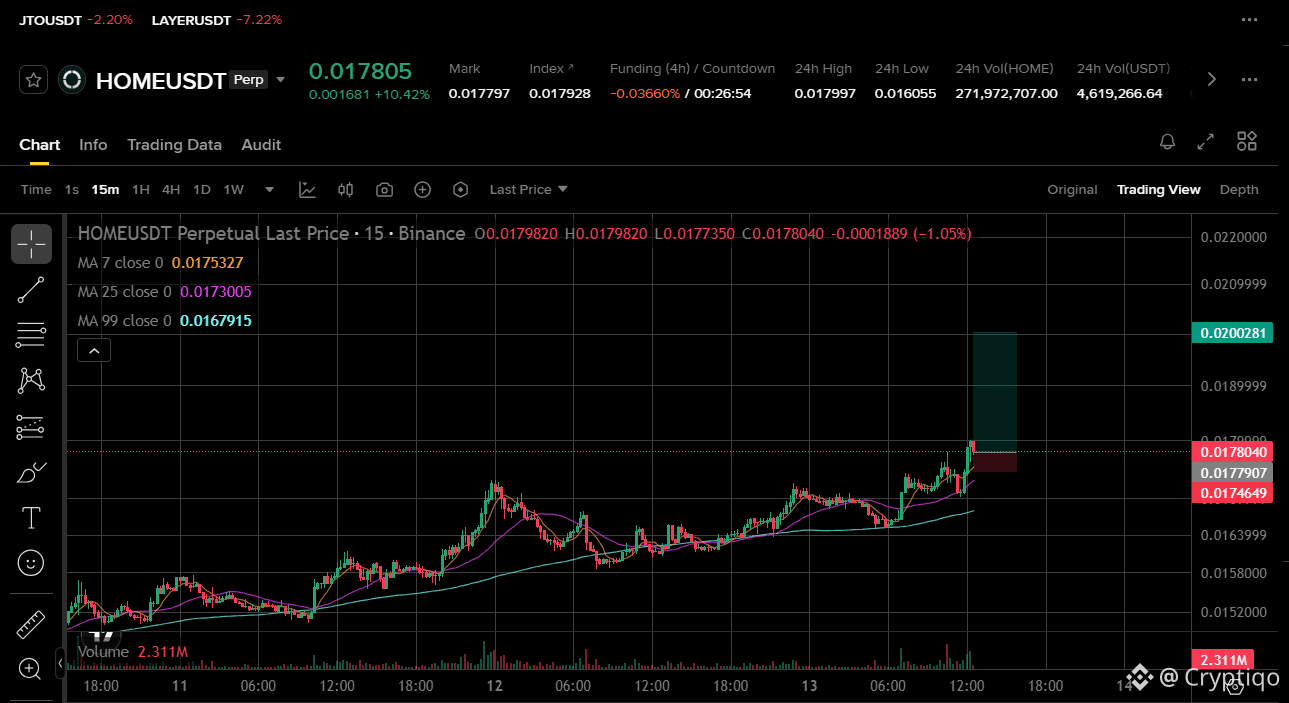Click the Time interval label
This screenshot has width=1289, height=703.
pos(36,189)
